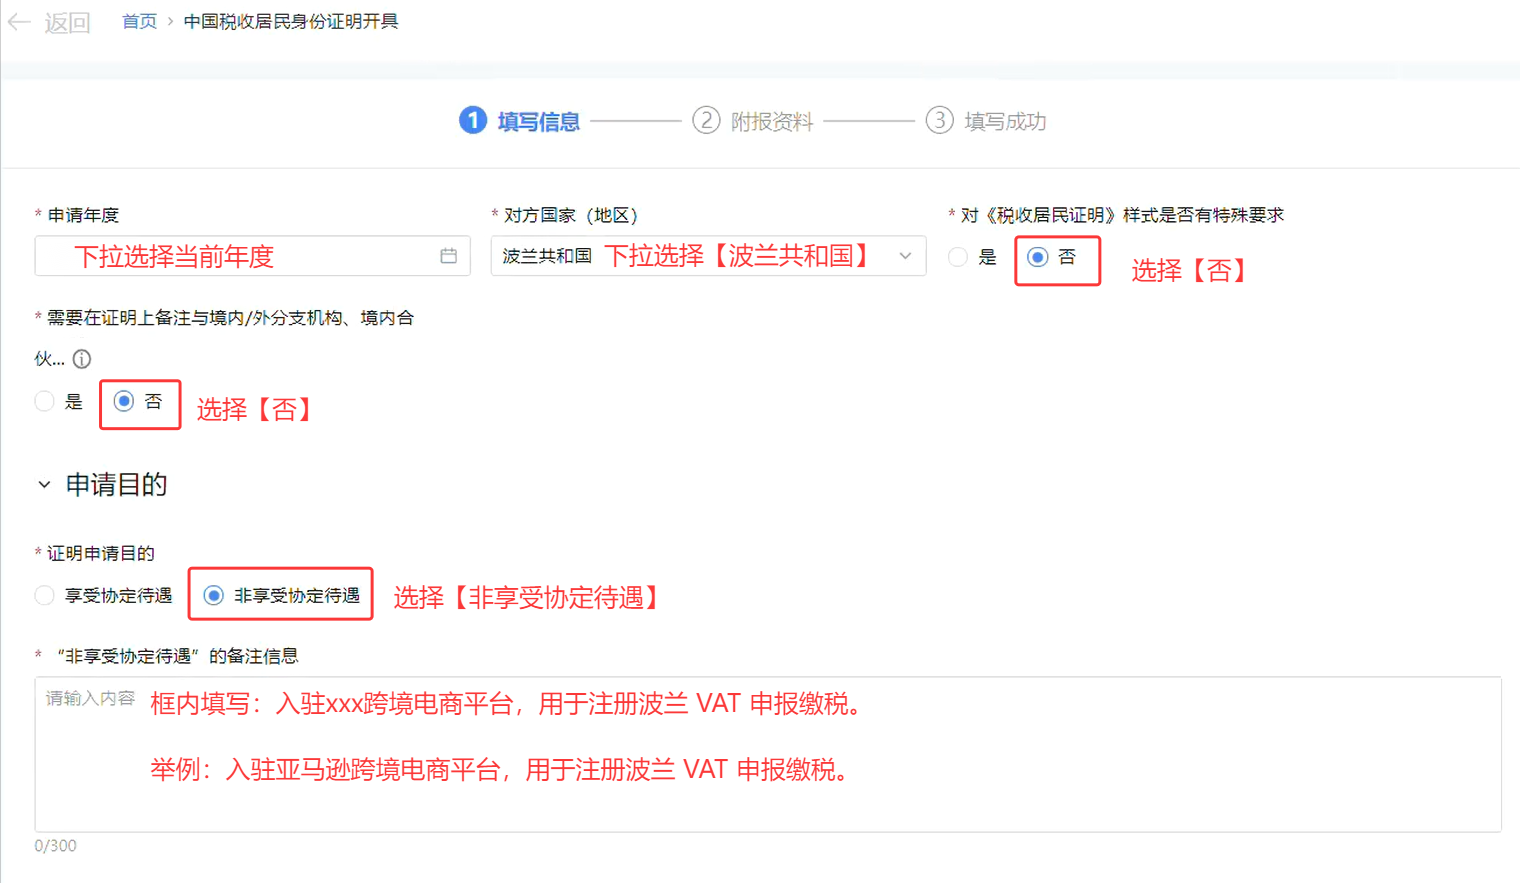Click the back arrow icon

coord(19,22)
